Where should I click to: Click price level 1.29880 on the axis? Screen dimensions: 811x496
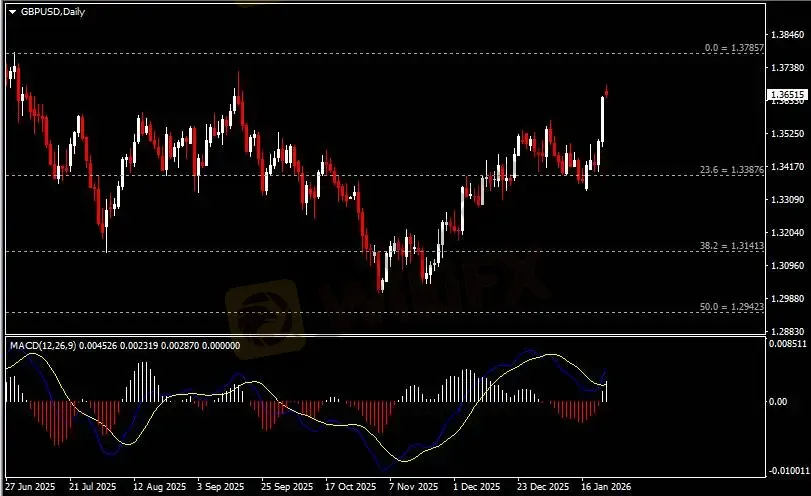[787, 298]
